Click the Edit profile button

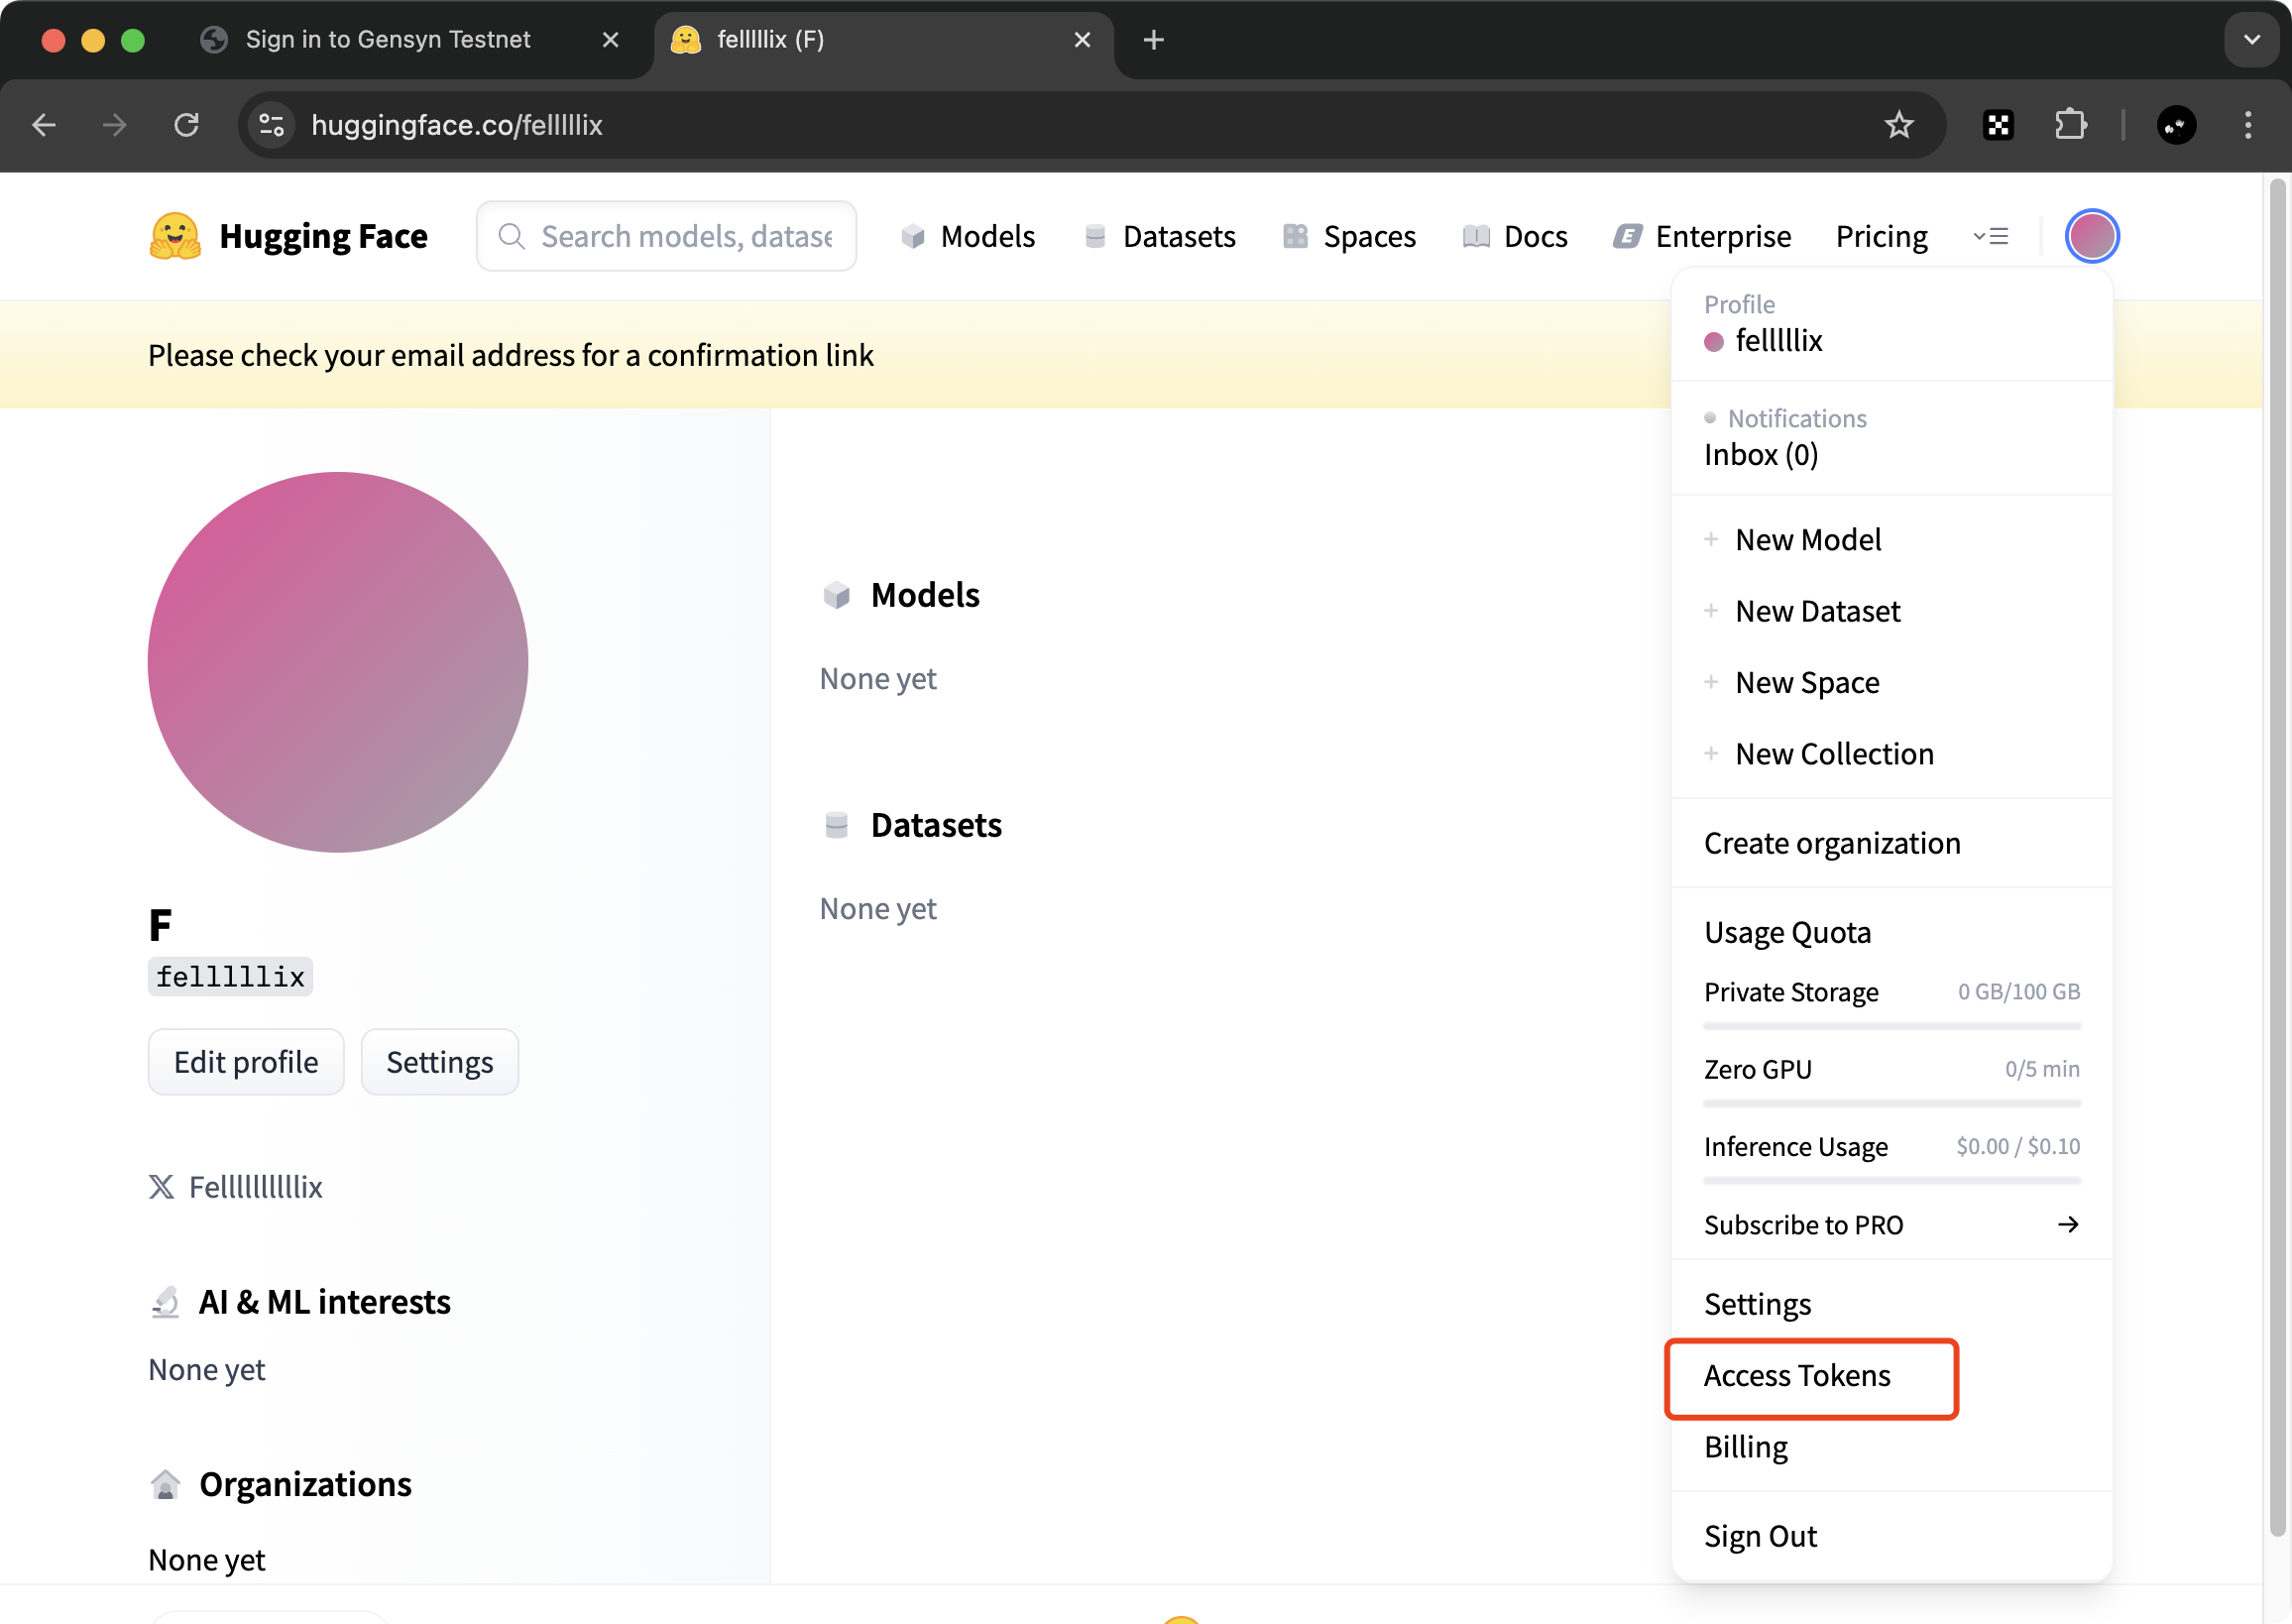[246, 1062]
